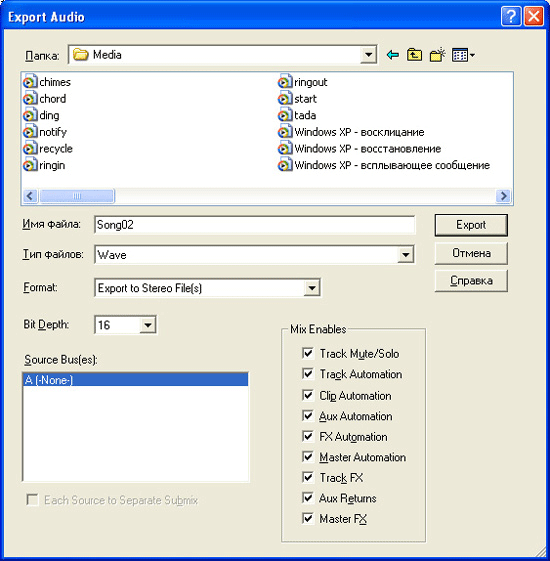This screenshot has width=550, height=561.
Task: Click the Song02 file name field
Action: (x=255, y=225)
